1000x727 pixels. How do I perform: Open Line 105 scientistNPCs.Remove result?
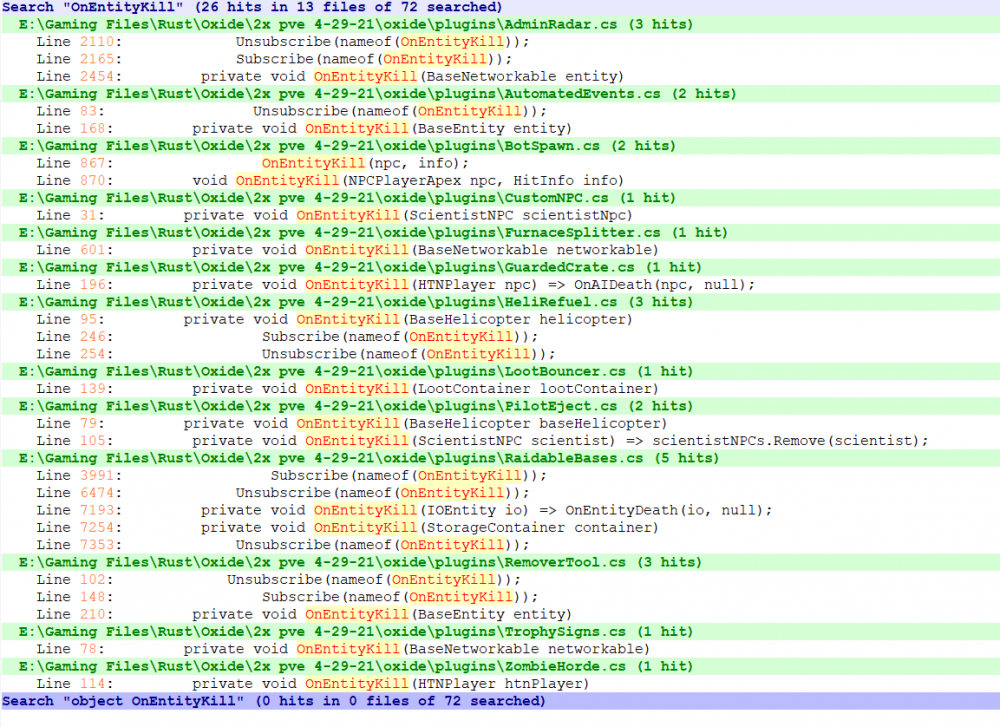pos(560,440)
